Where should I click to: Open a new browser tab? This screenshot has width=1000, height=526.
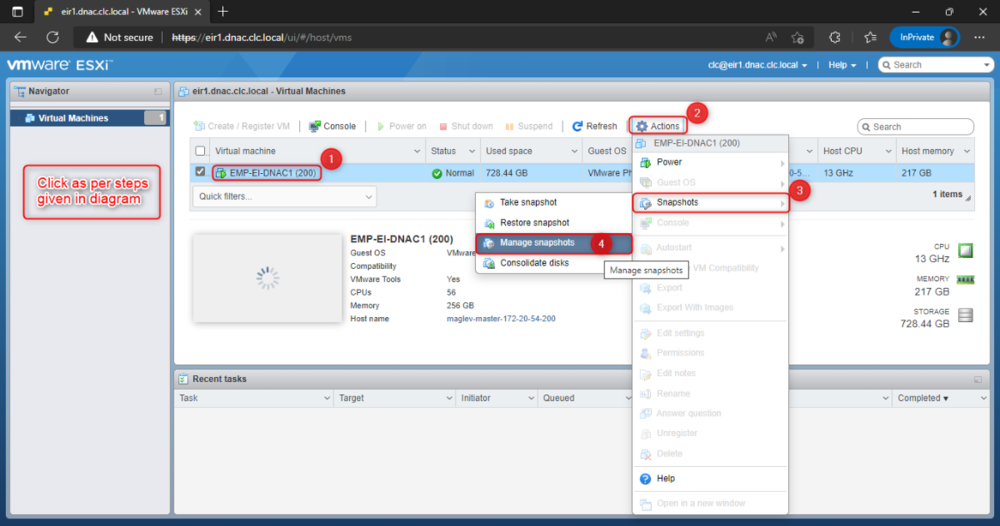pyautogui.click(x=223, y=11)
